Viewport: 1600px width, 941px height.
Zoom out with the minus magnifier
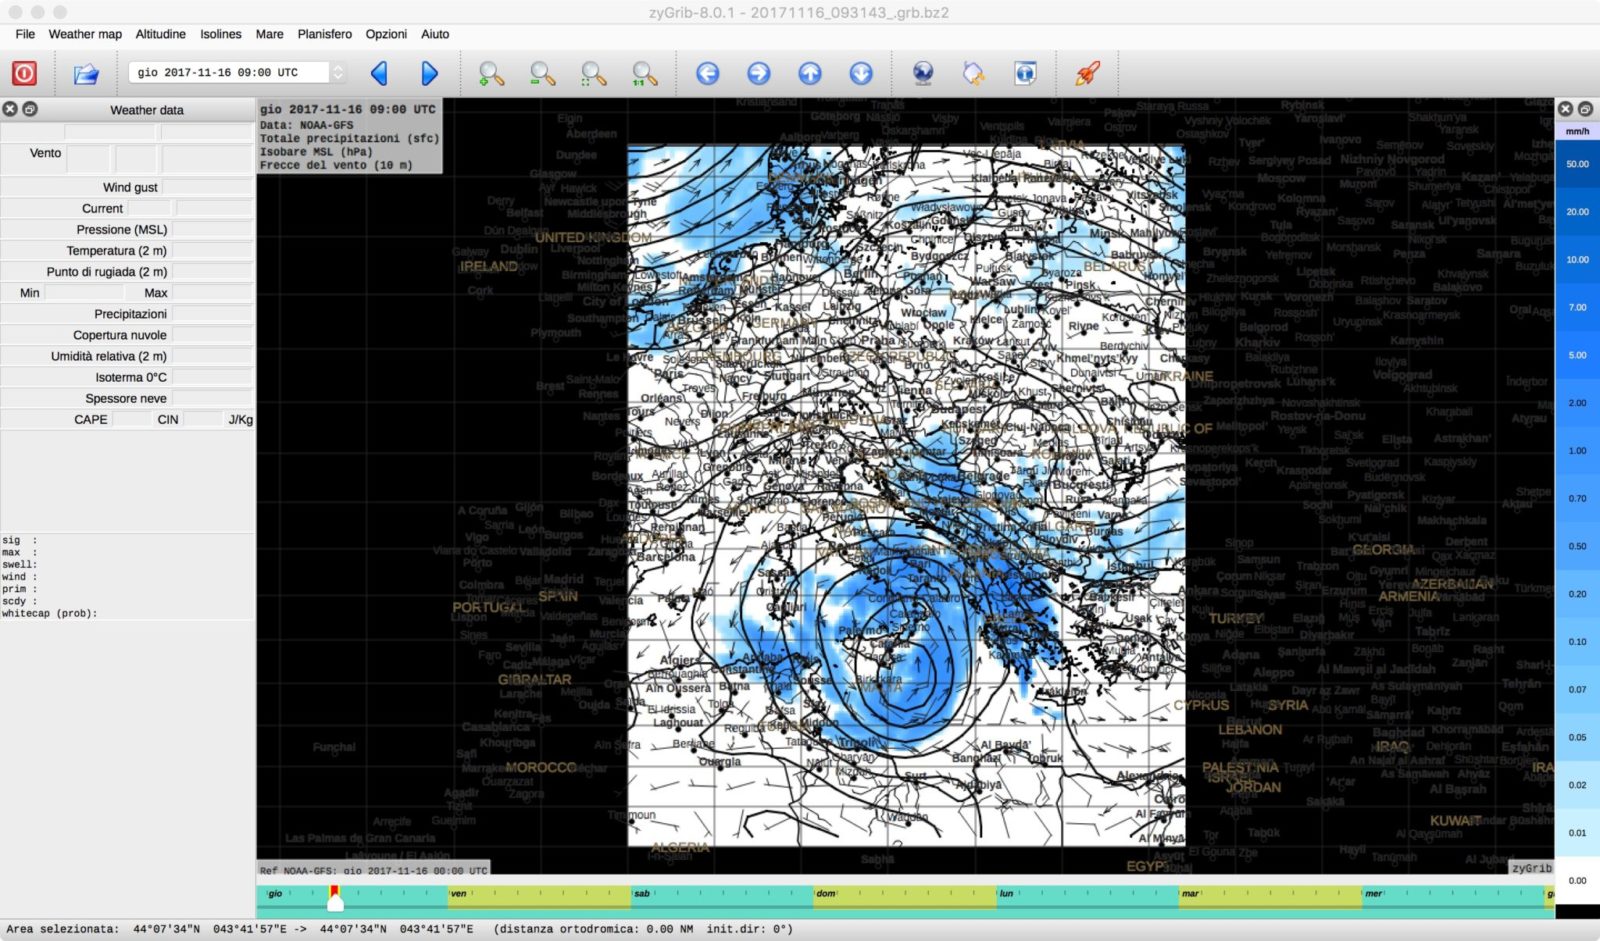pyautogui.click(x=542, y=73)
